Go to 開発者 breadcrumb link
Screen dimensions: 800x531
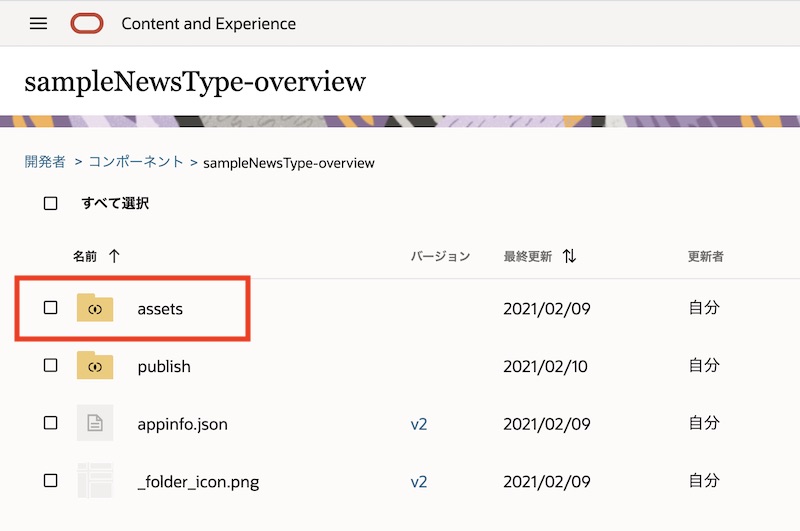click(45, 161)
